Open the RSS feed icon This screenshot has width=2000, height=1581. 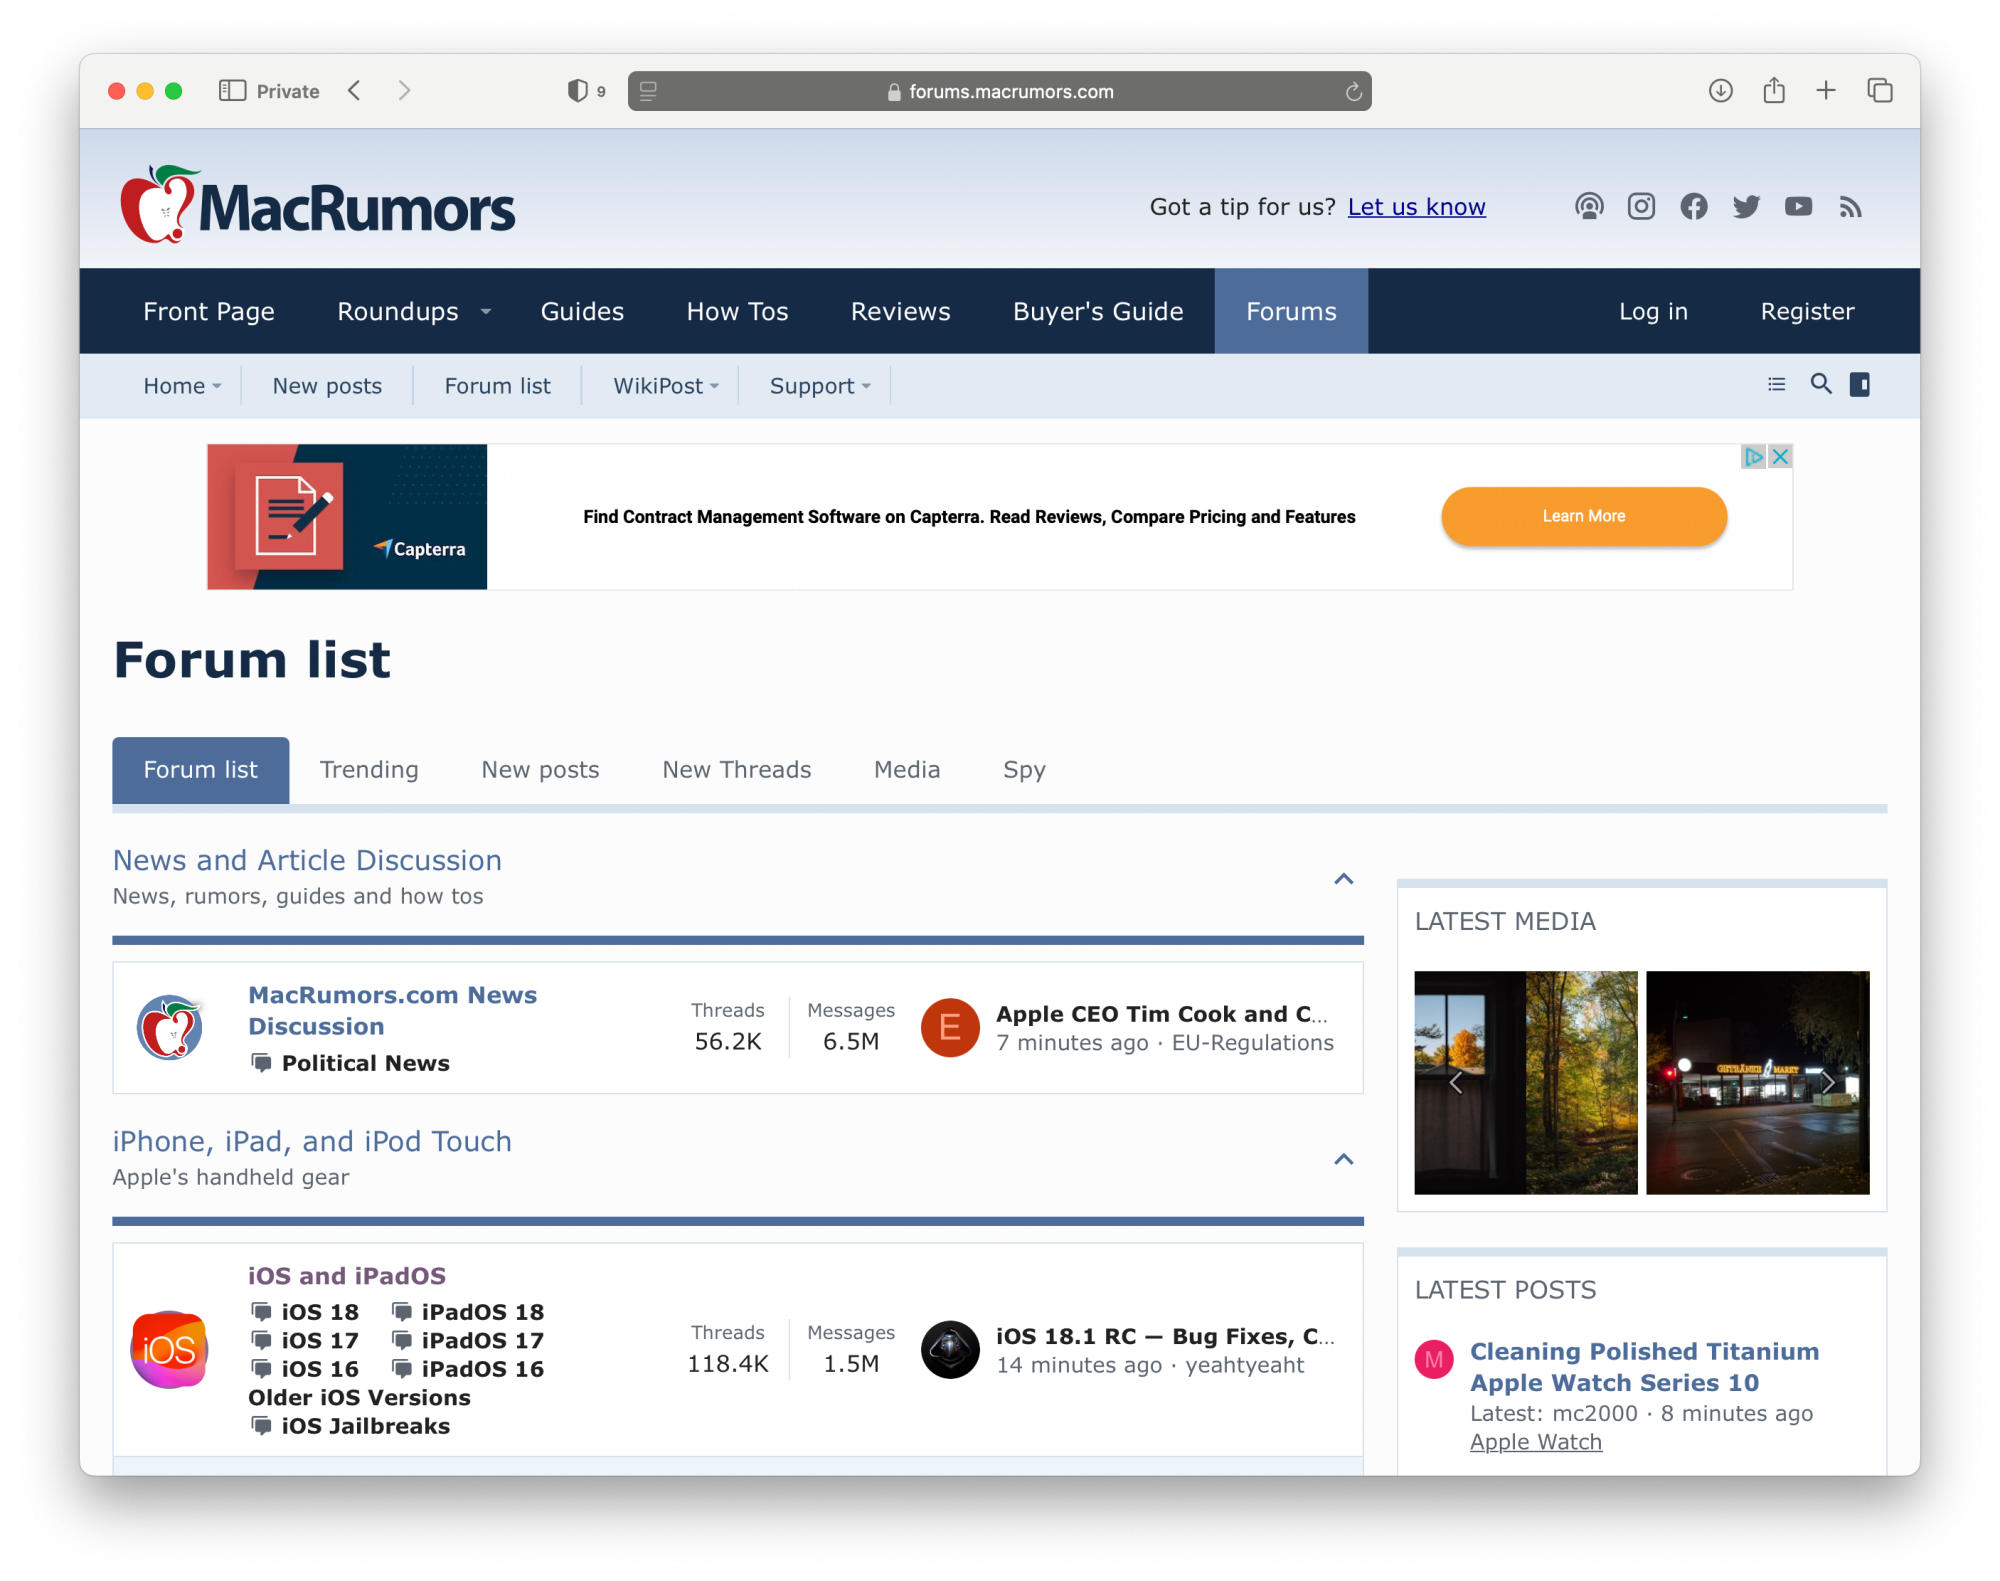[1851, 207]
